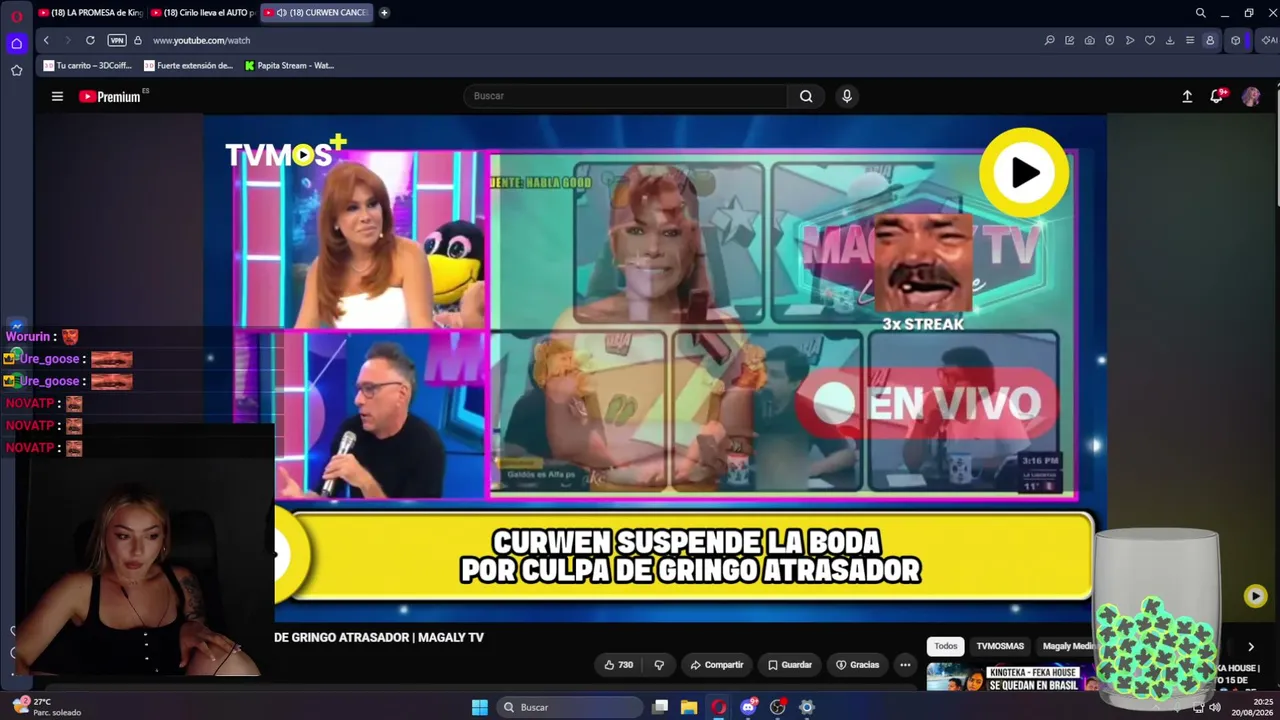Toggle the VPN badge in the address bar
Image resolution: width=1280 pixels, height=720 pixels.
click(117, 40)
